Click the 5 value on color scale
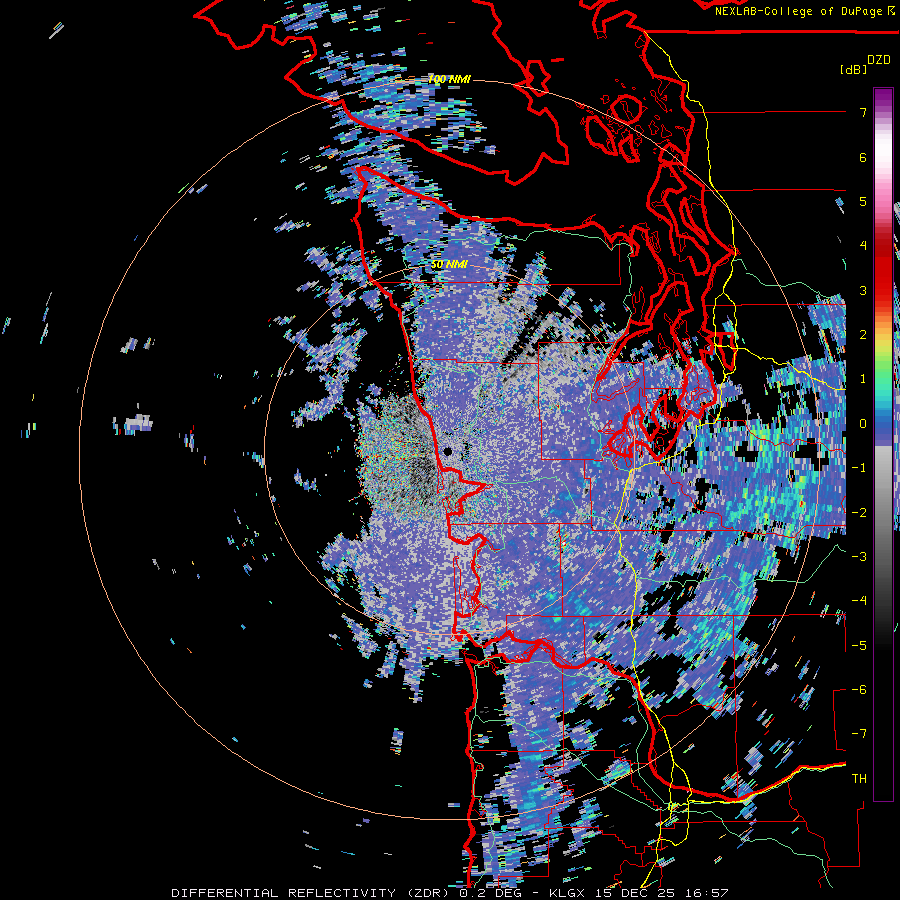Viewport: 900px width, 900px height. click(863, 201)
